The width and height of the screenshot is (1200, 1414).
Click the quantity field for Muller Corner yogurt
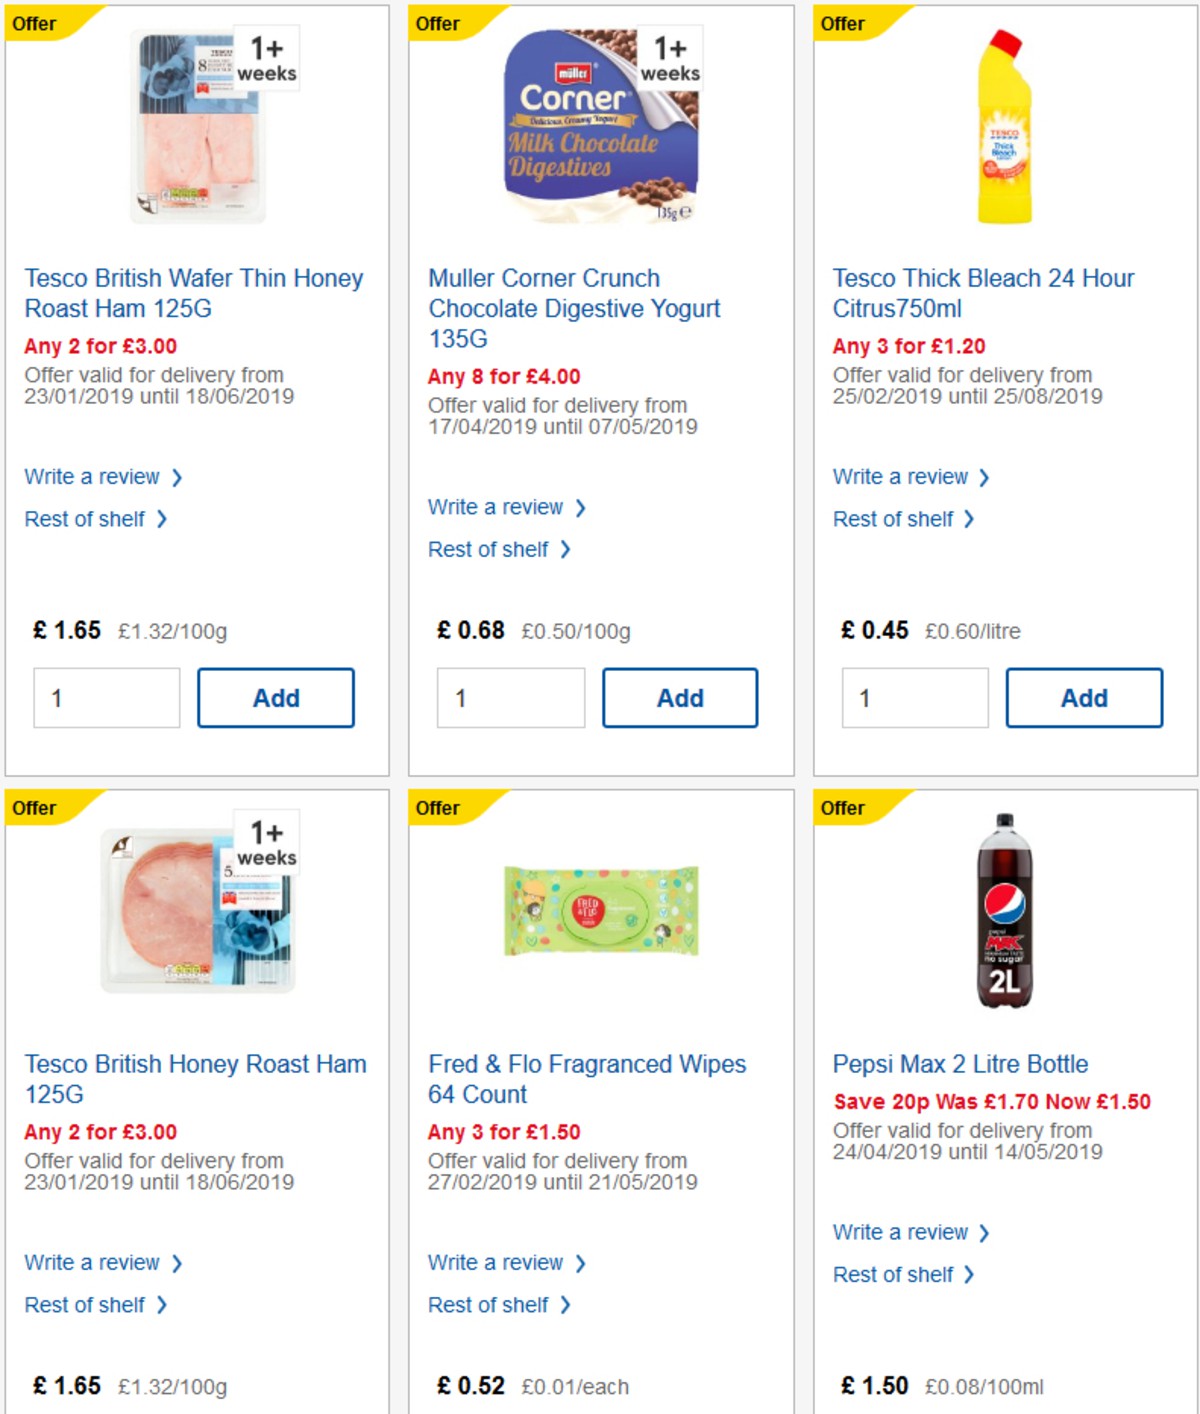[510, 697]
